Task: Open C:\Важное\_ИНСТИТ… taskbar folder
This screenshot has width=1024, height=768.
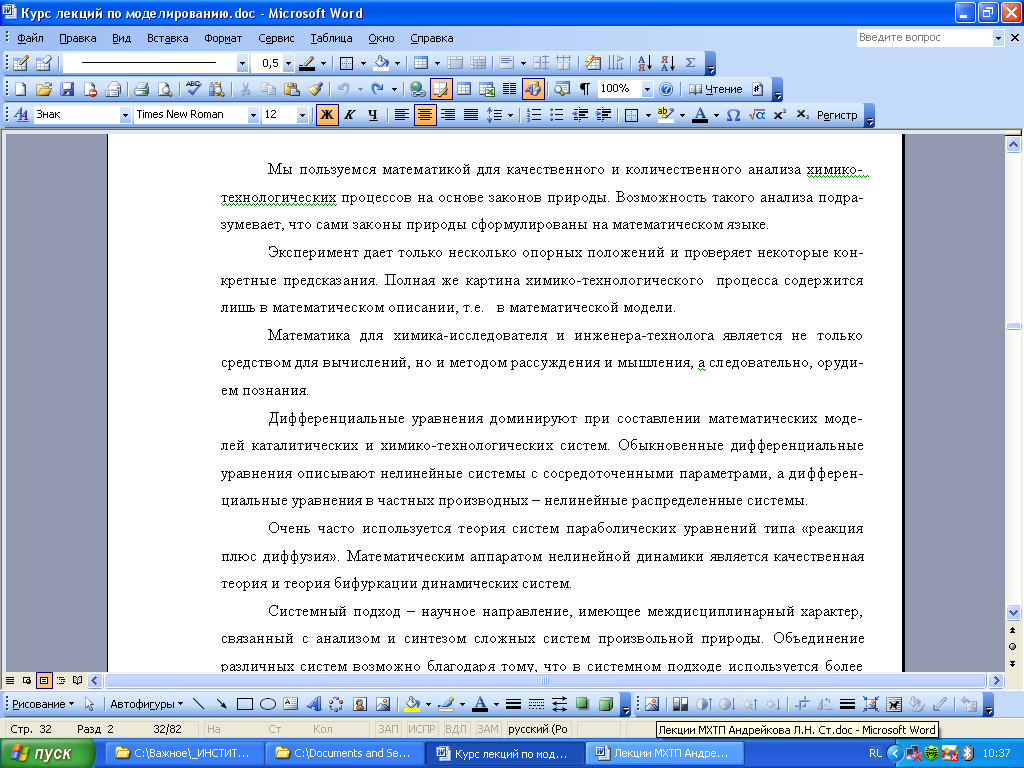Action: (184, 753)
